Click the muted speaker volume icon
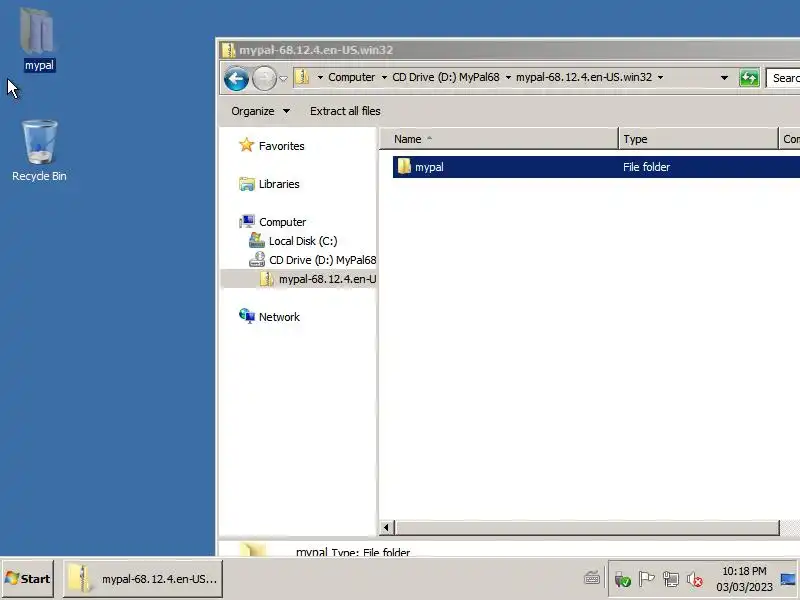The width and height of the screenshot is (800, 600). [694, 579]
